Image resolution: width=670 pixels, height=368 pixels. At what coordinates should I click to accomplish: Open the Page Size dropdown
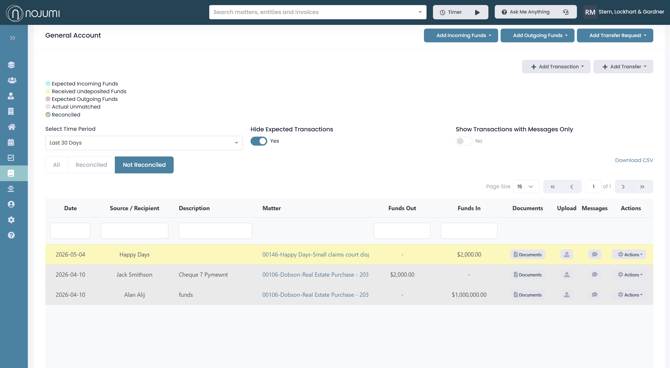[x=526, y=186]
